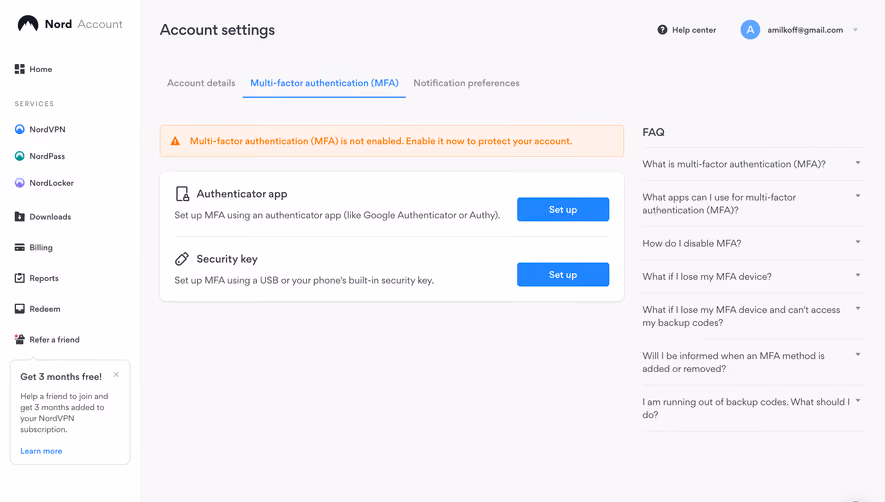Open NordVPN in the sidebar
The height and width of the screenshot is (502, 885).
(47, 129)
